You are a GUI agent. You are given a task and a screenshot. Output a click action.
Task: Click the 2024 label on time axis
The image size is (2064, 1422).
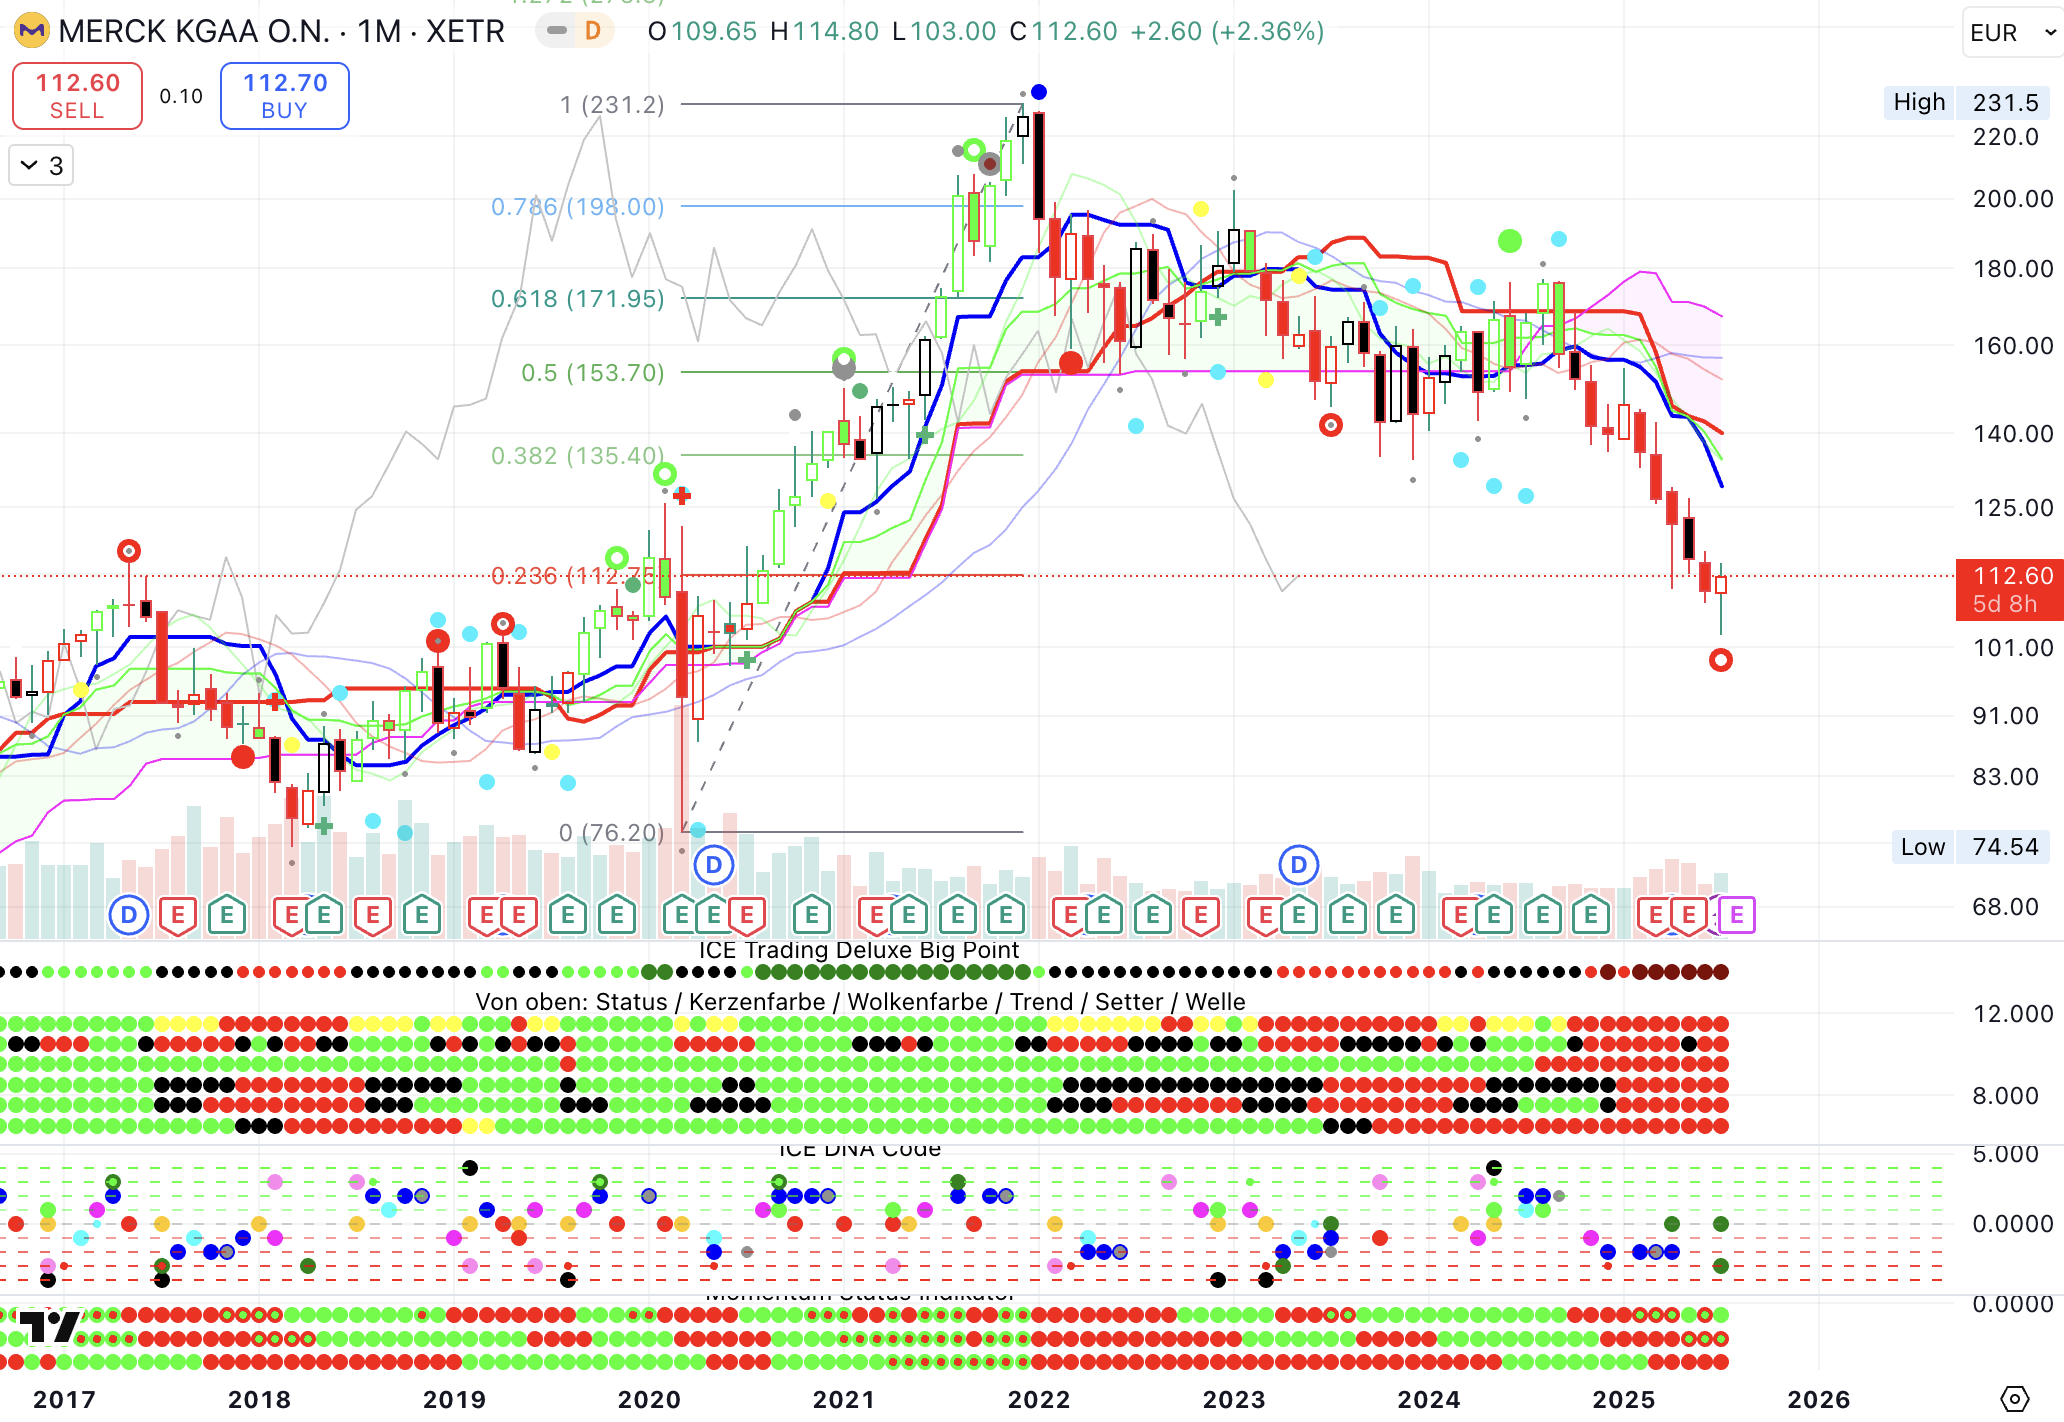[x=1428, y=1399]
